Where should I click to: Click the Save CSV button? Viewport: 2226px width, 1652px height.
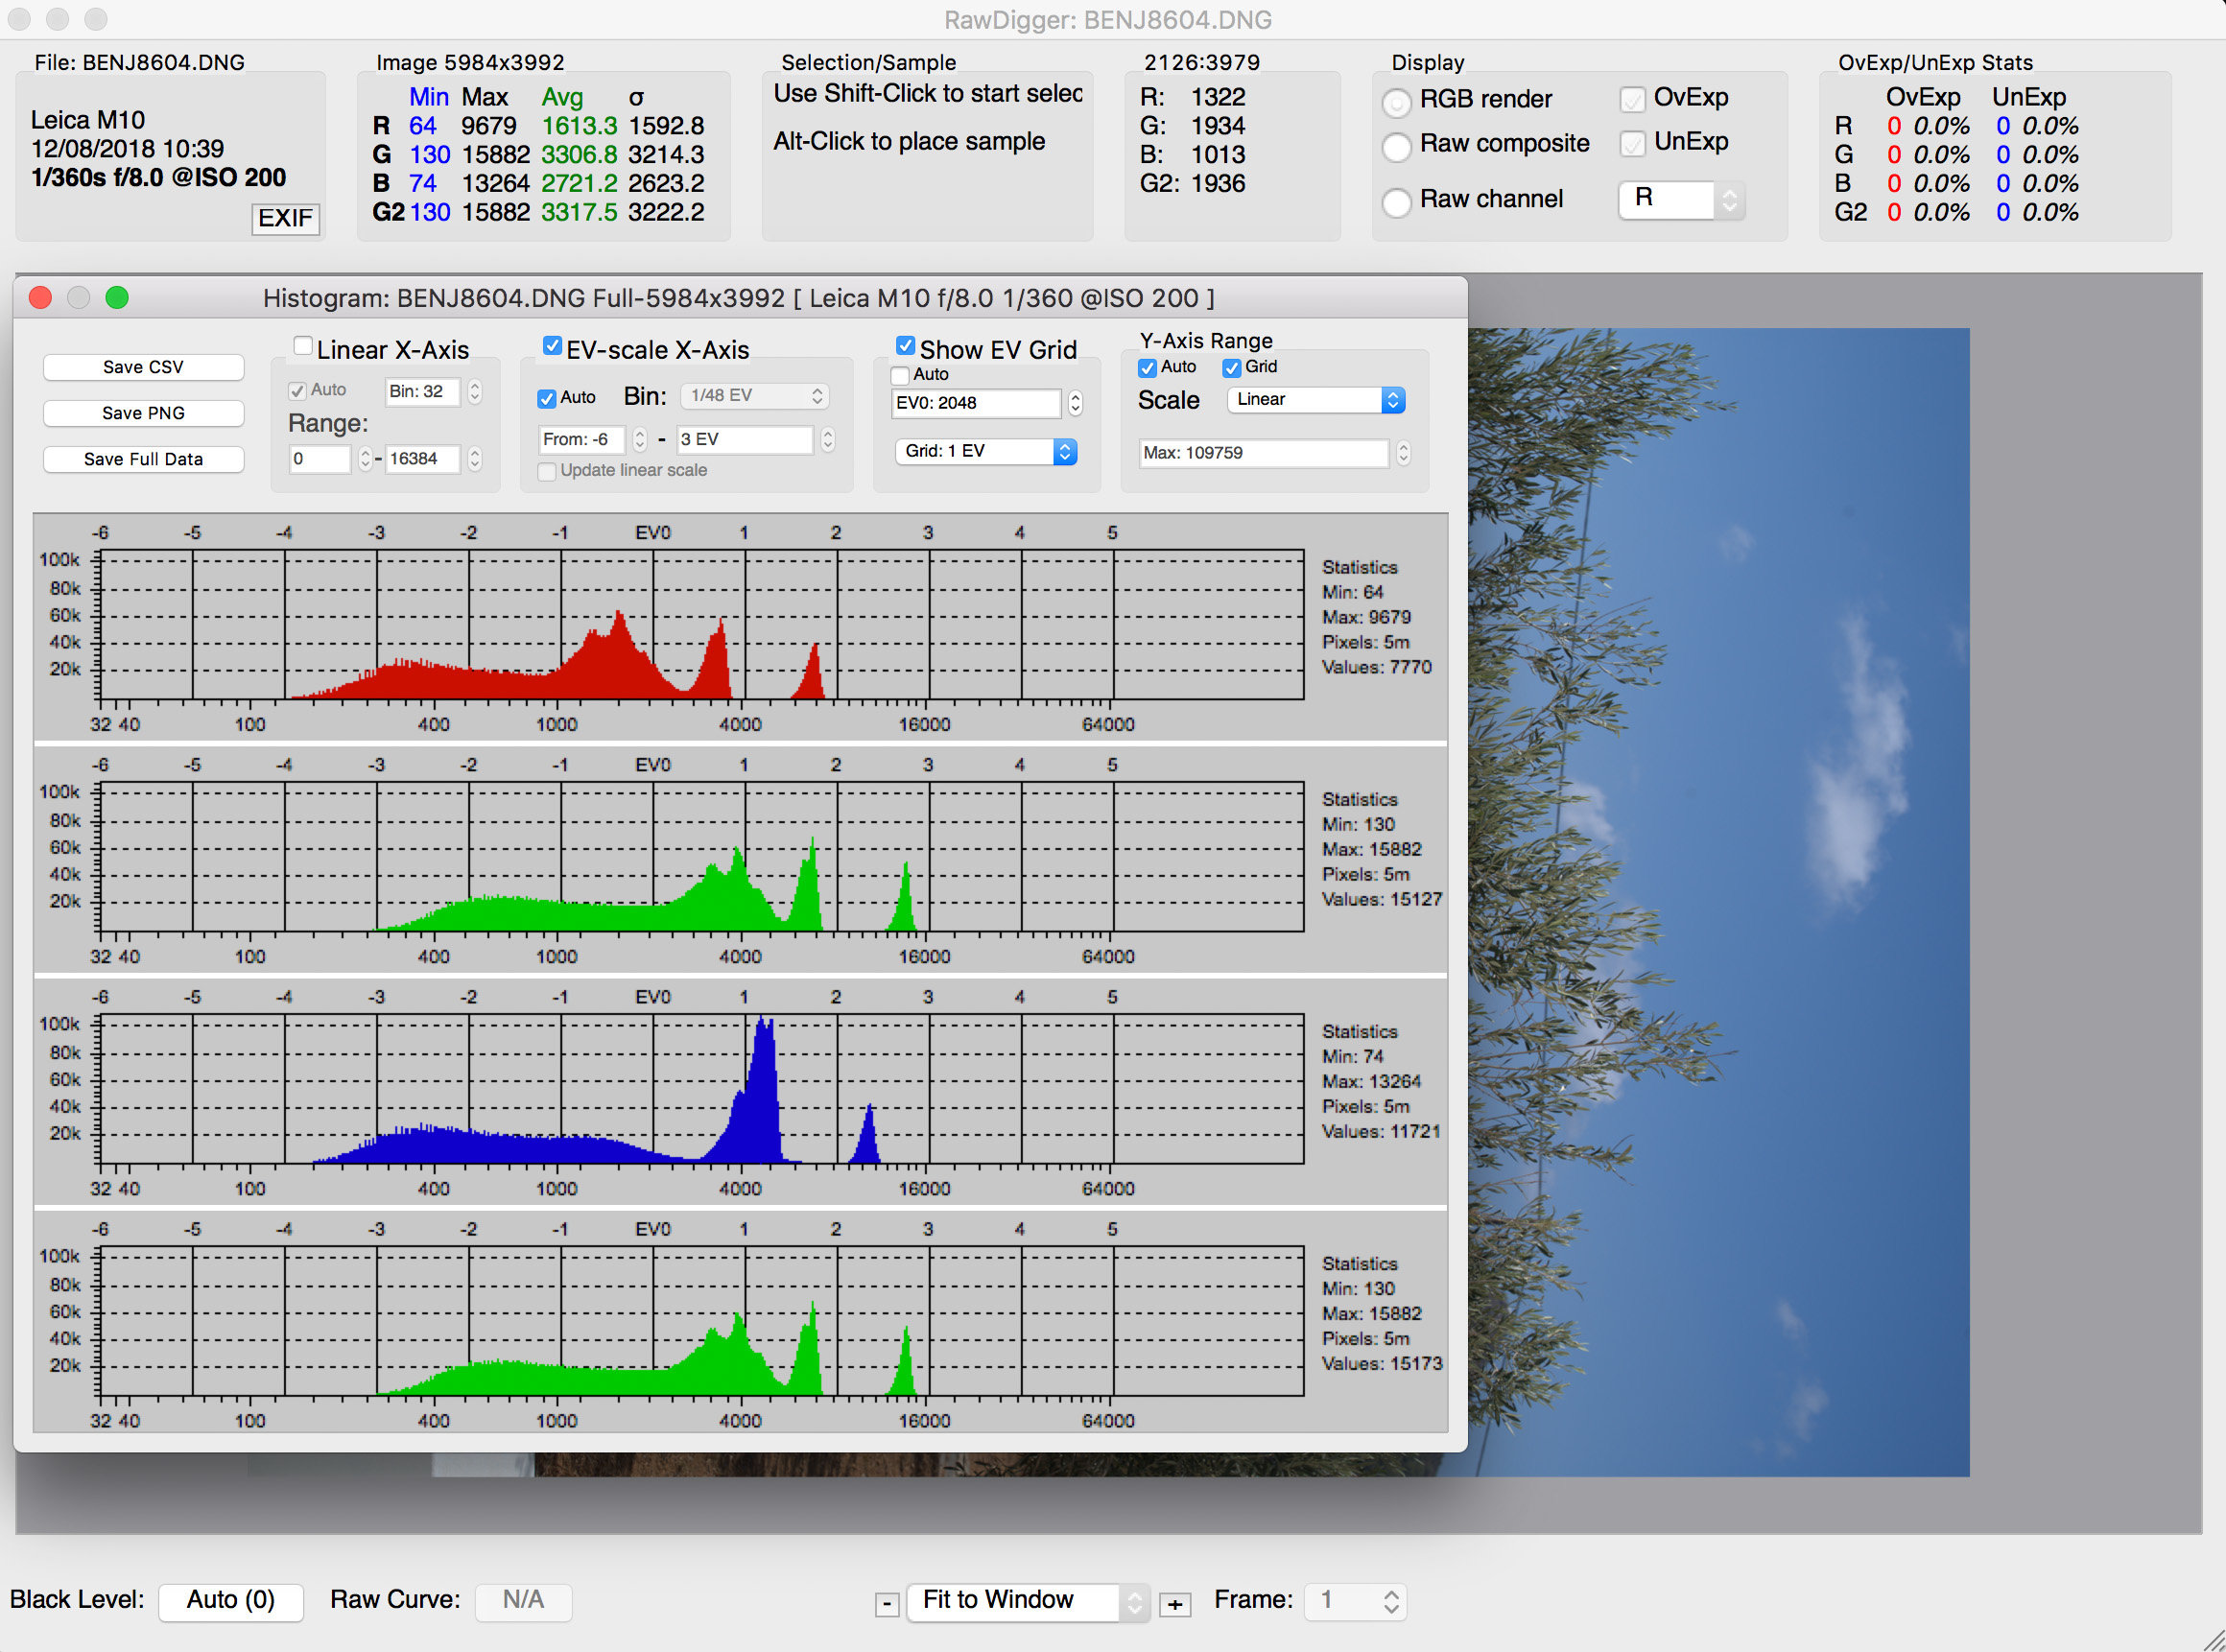pos(143,367)
